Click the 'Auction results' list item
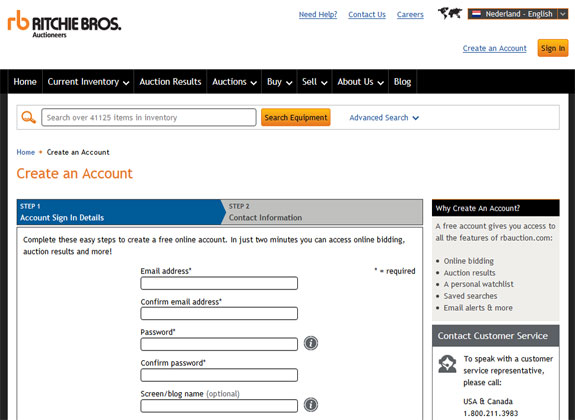The height and width of the screenshot is (420, 575). click(469, 273)
